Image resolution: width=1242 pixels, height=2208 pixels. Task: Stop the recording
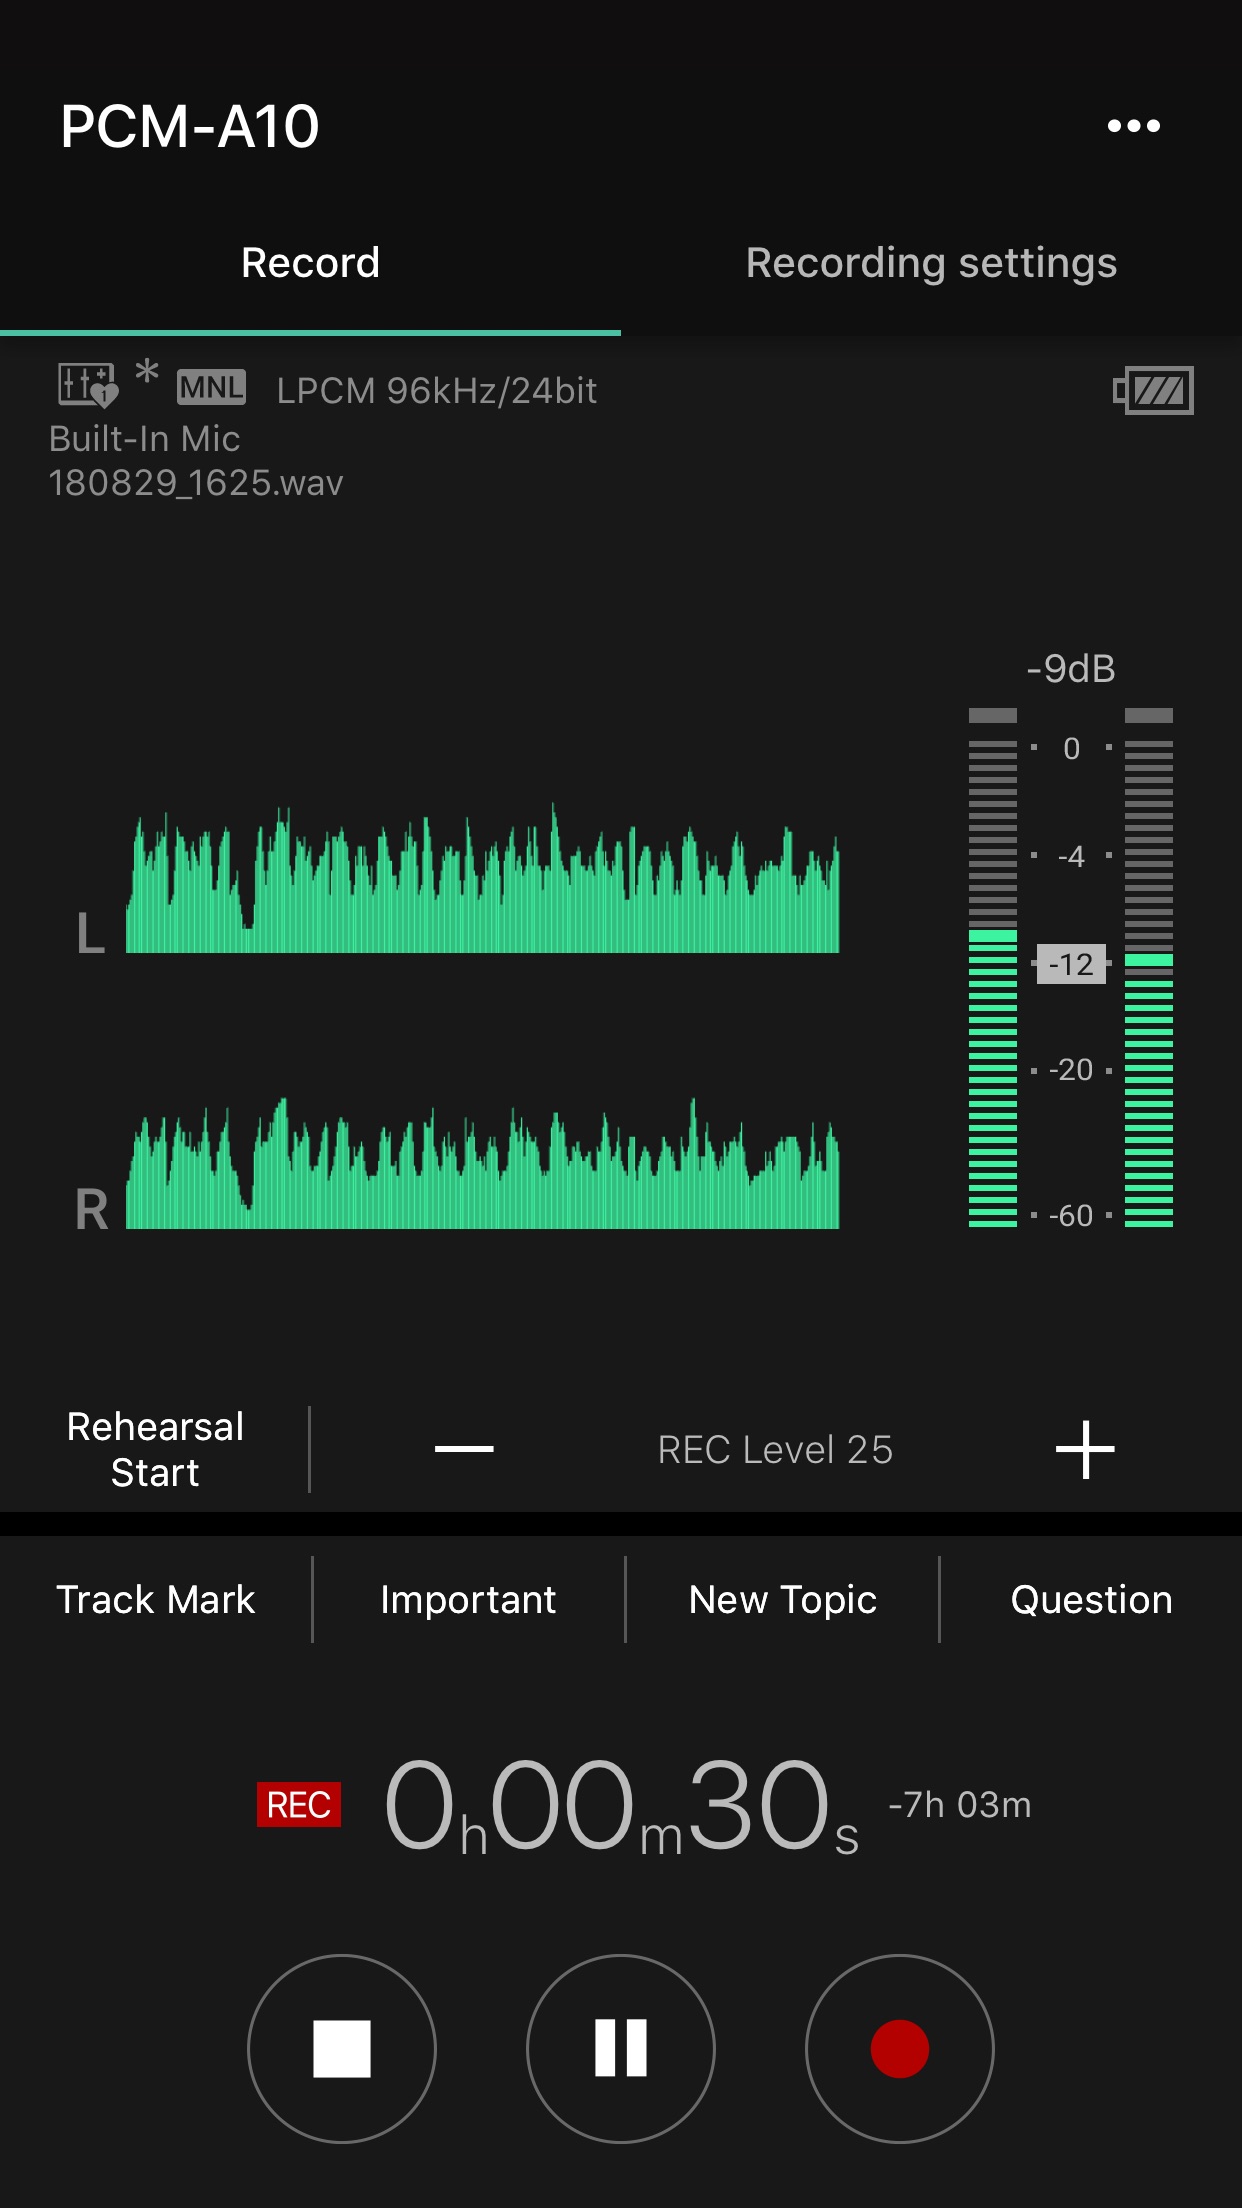[342, 2049]
